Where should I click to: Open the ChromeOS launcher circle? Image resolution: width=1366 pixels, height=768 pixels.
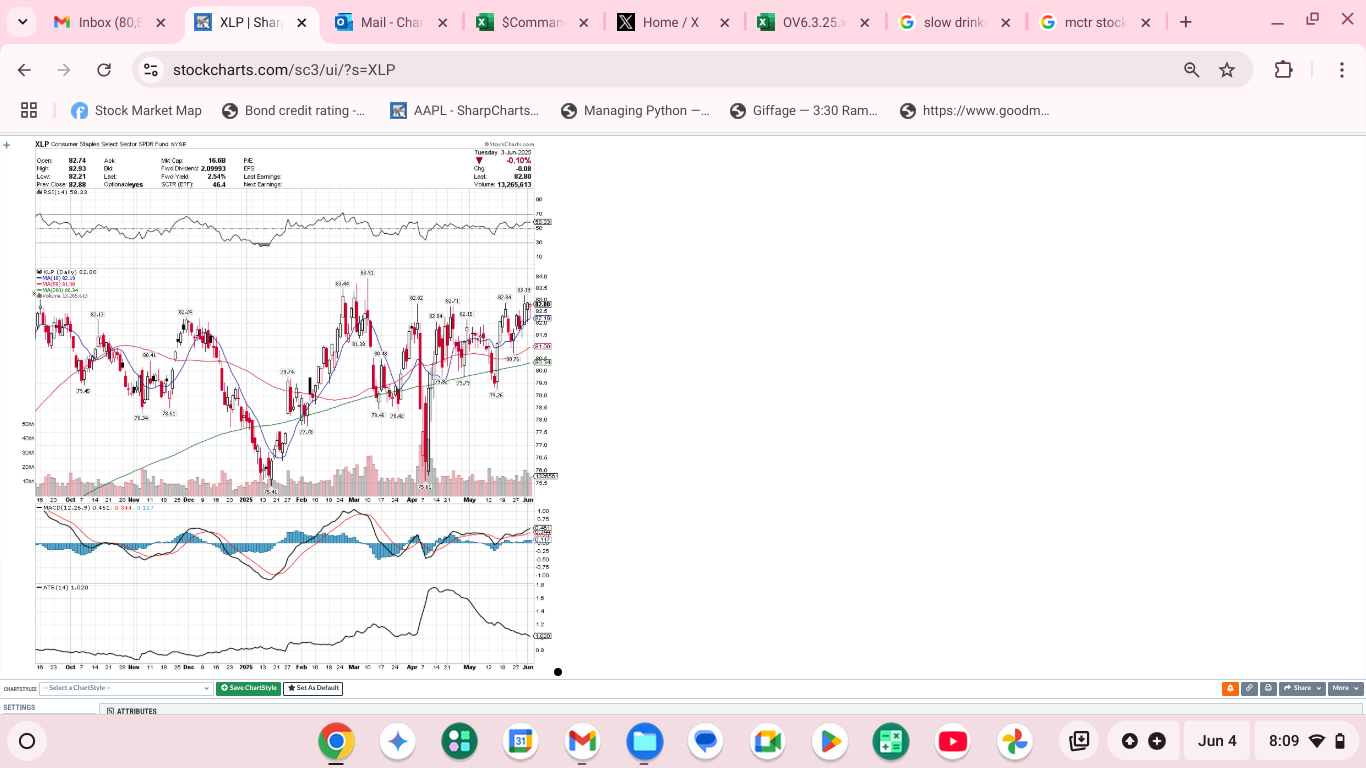pos(27,741)
